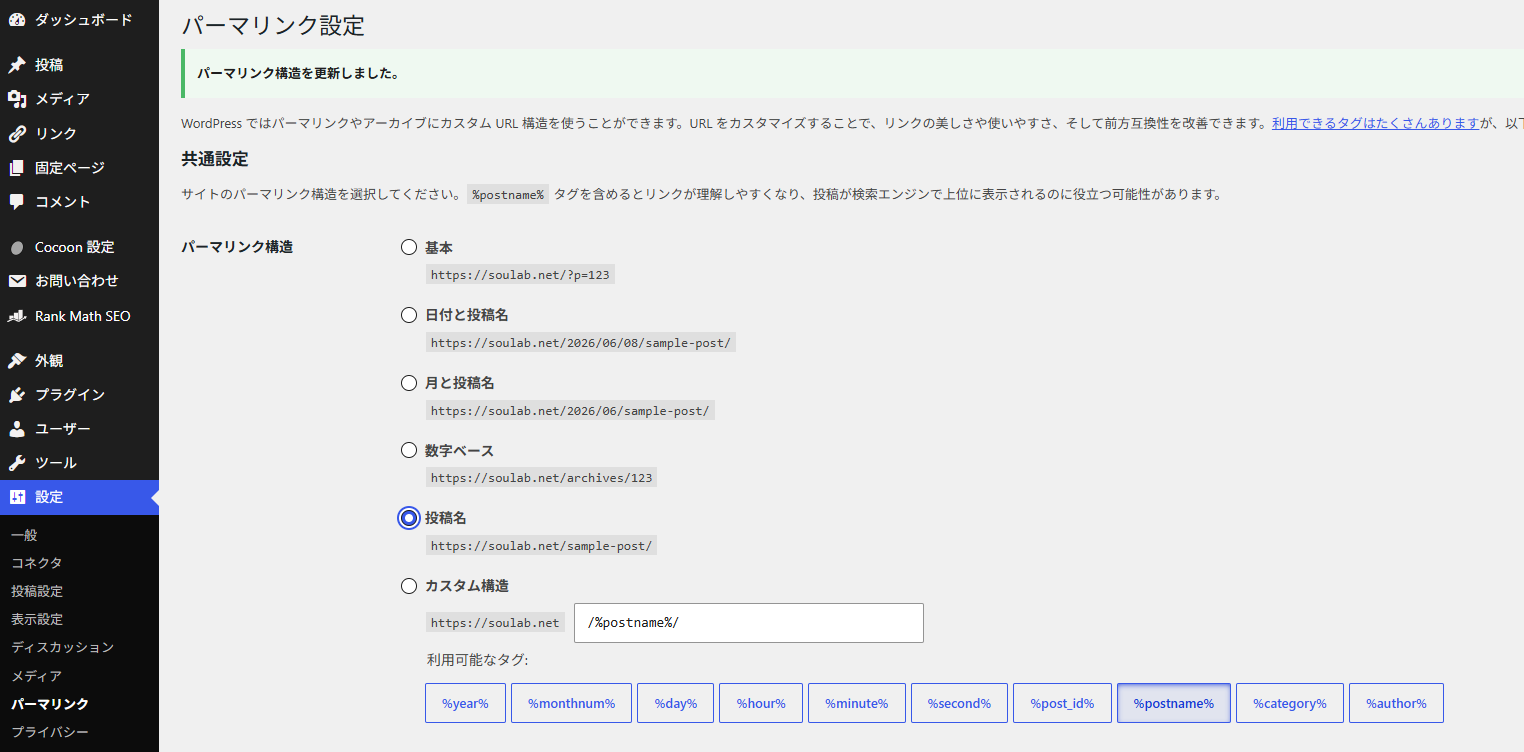Click the speech bubble icon beside コメント
This screenshot has width=1524, height=752.
(x=17, y=201)
